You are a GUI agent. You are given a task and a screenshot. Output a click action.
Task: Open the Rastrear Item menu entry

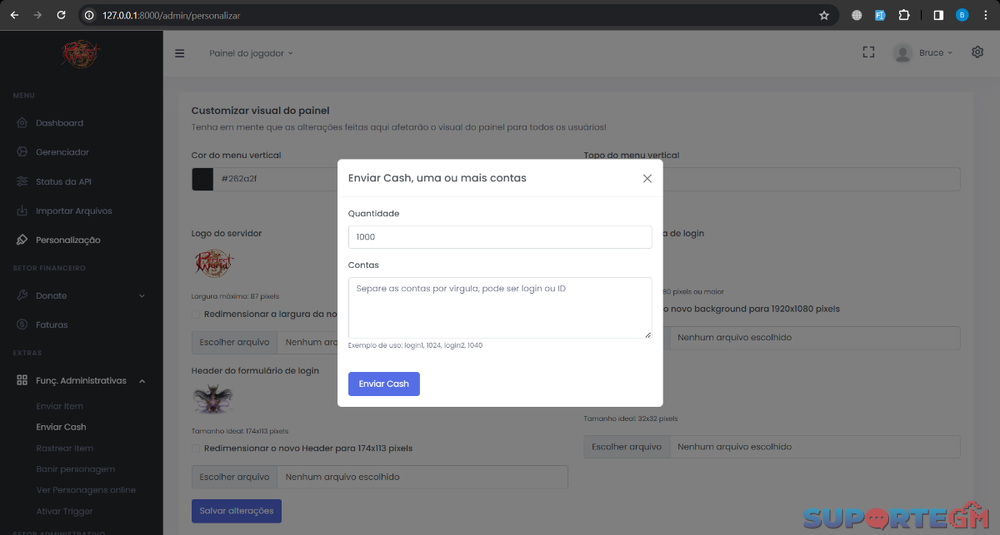point(64,448)
